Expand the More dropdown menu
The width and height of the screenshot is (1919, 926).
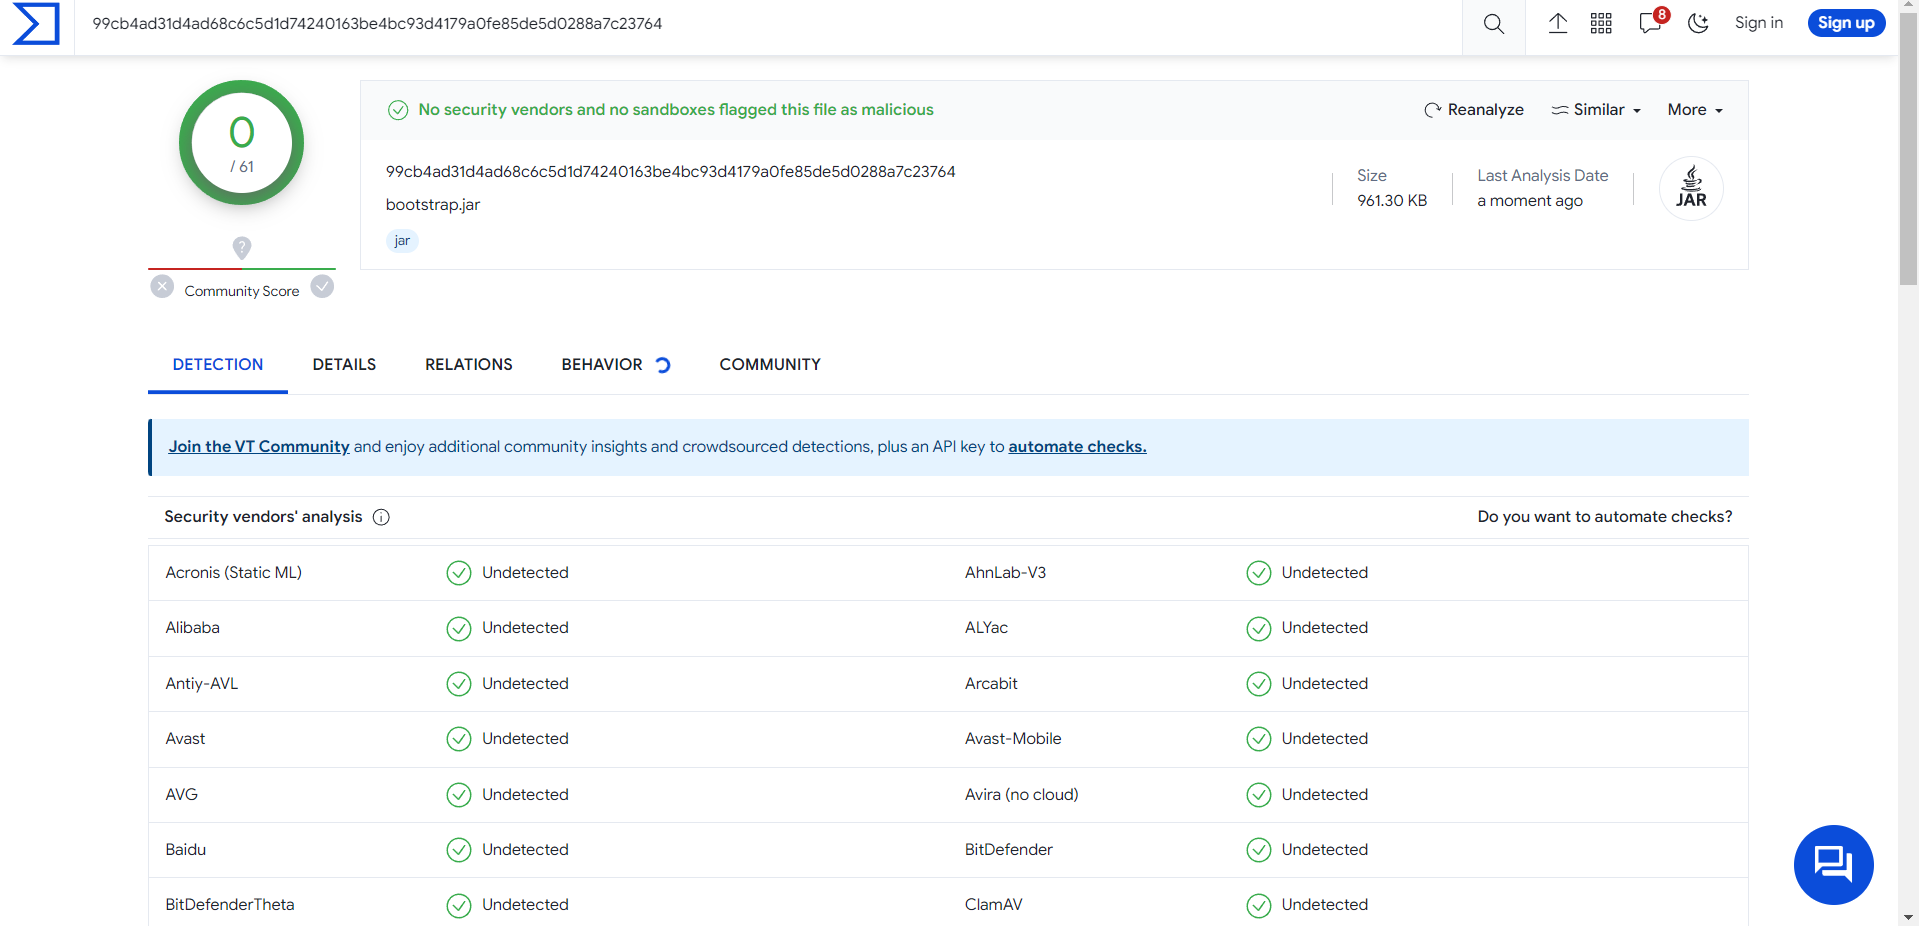point(1694,110)
